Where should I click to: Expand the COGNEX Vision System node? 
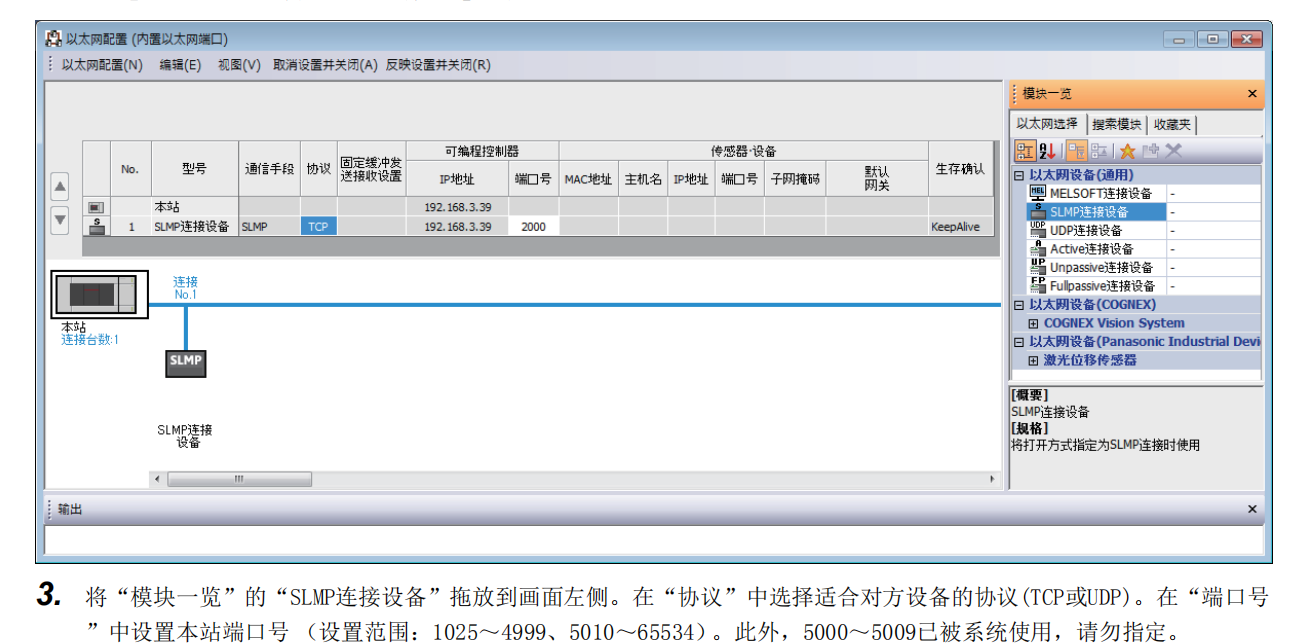point(1033,323)
